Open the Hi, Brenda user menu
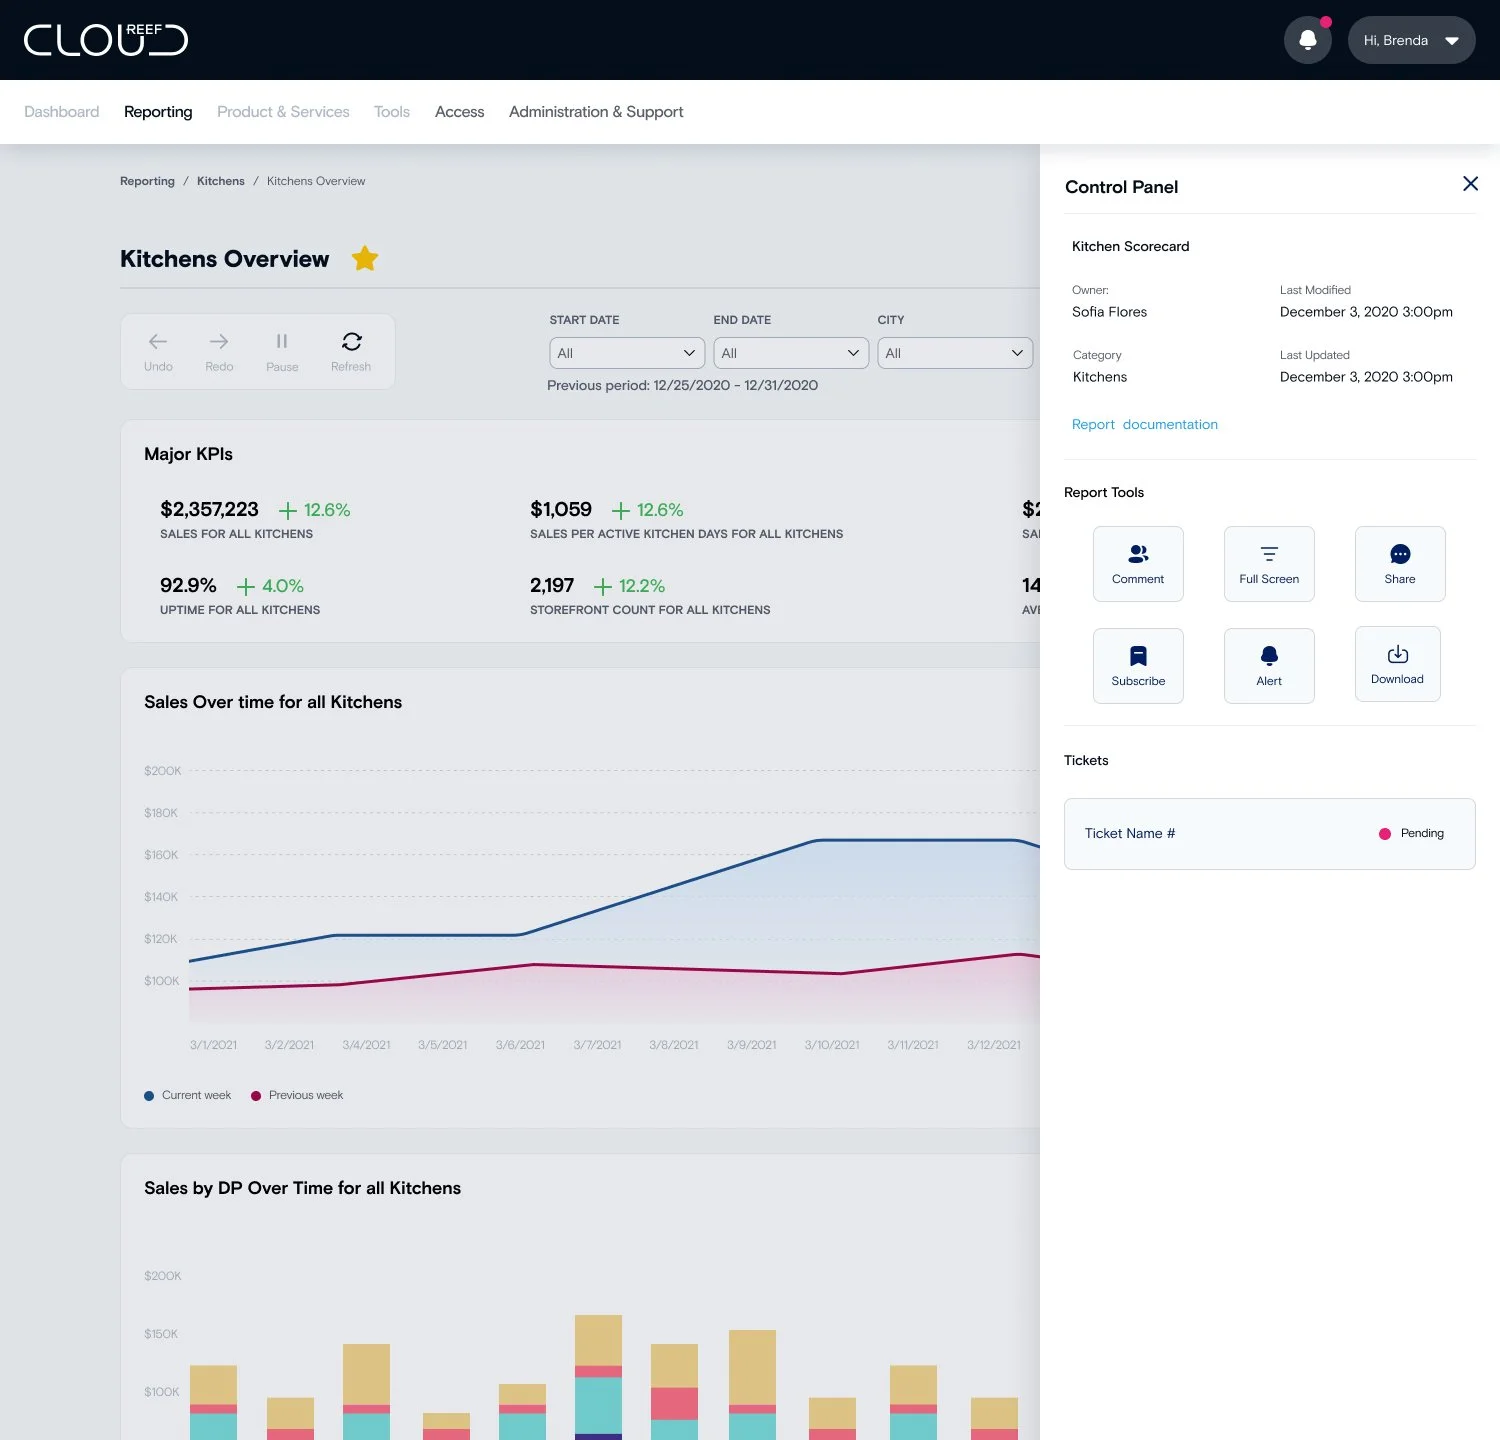The width and height of the screenshot is (1500, 1440). click(x=1411, y=40)
